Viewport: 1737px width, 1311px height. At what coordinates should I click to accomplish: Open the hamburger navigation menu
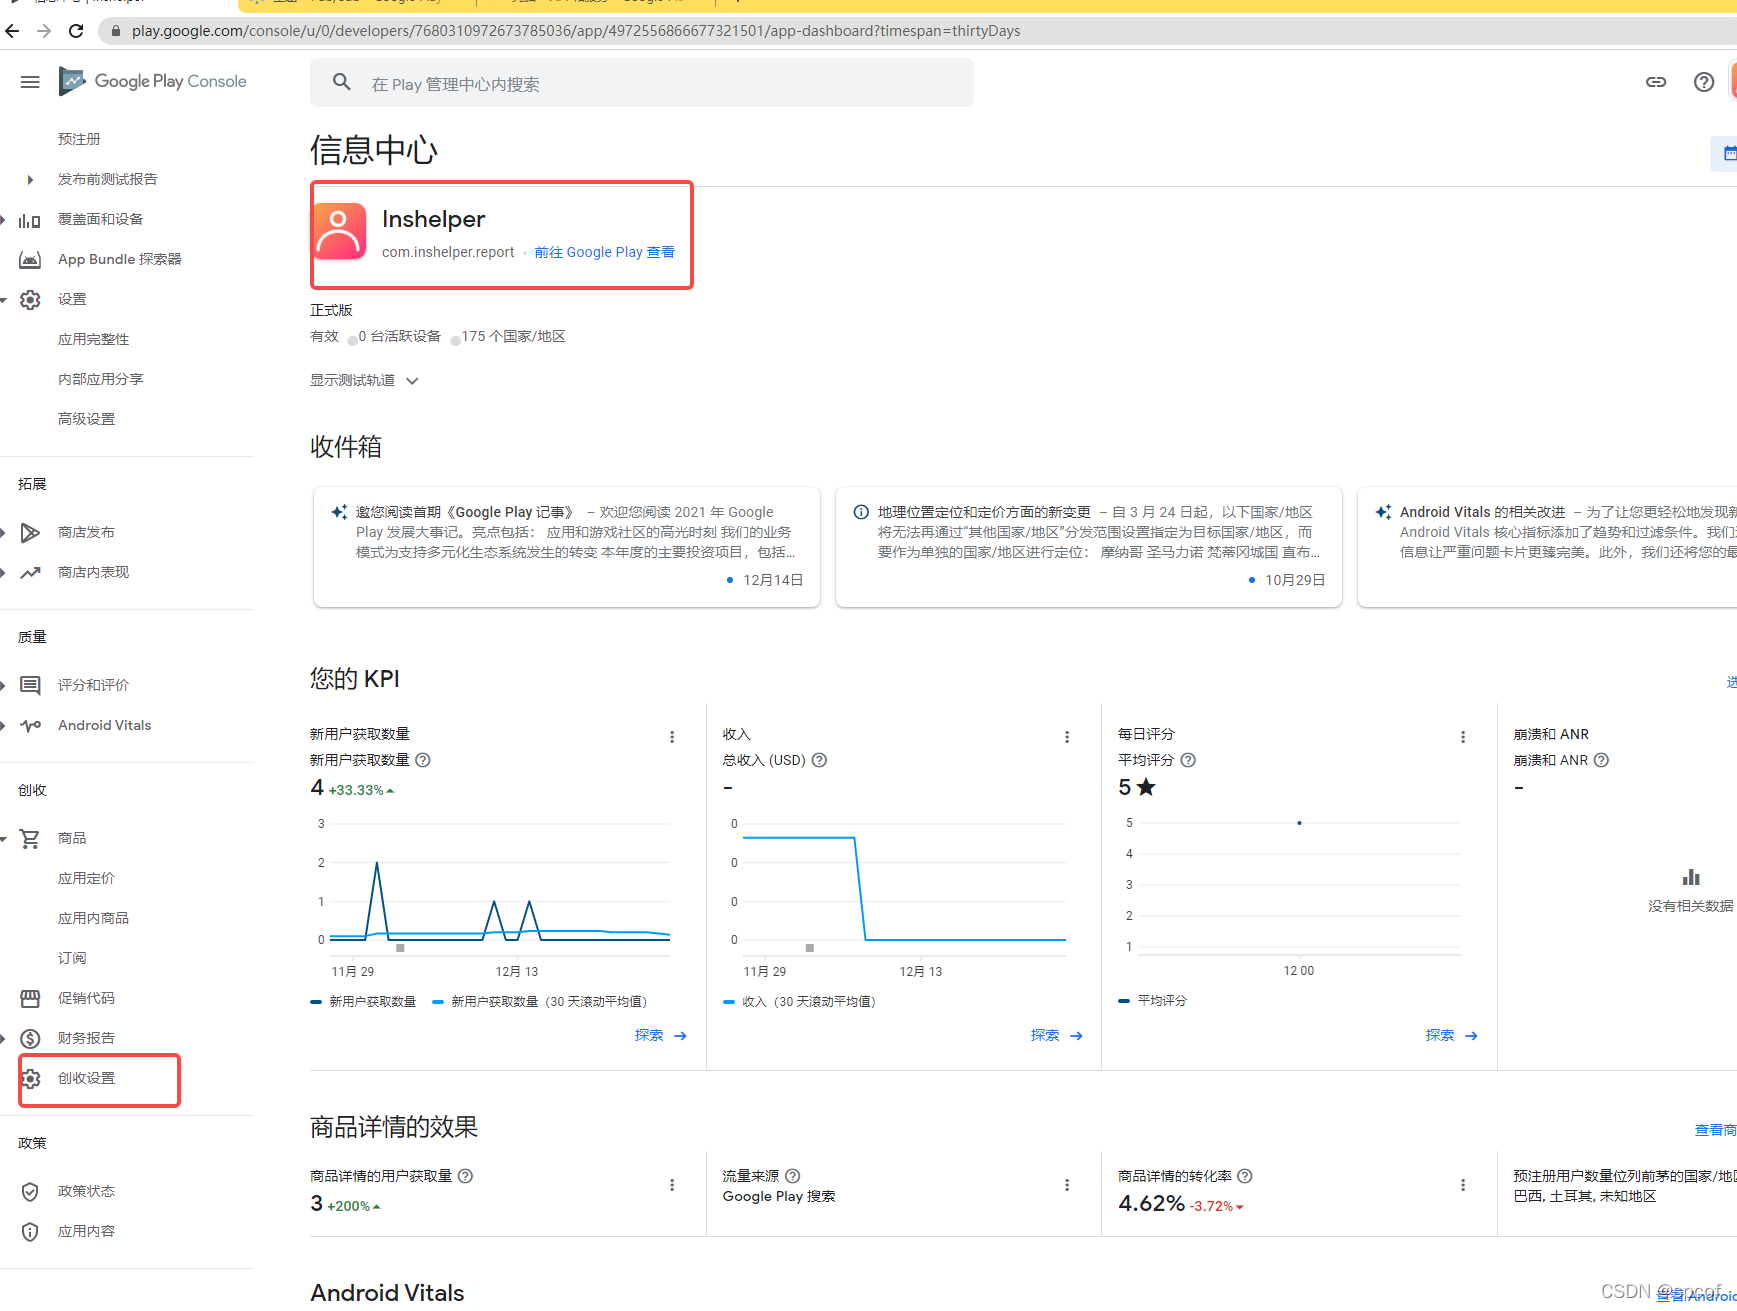(30, 82)
